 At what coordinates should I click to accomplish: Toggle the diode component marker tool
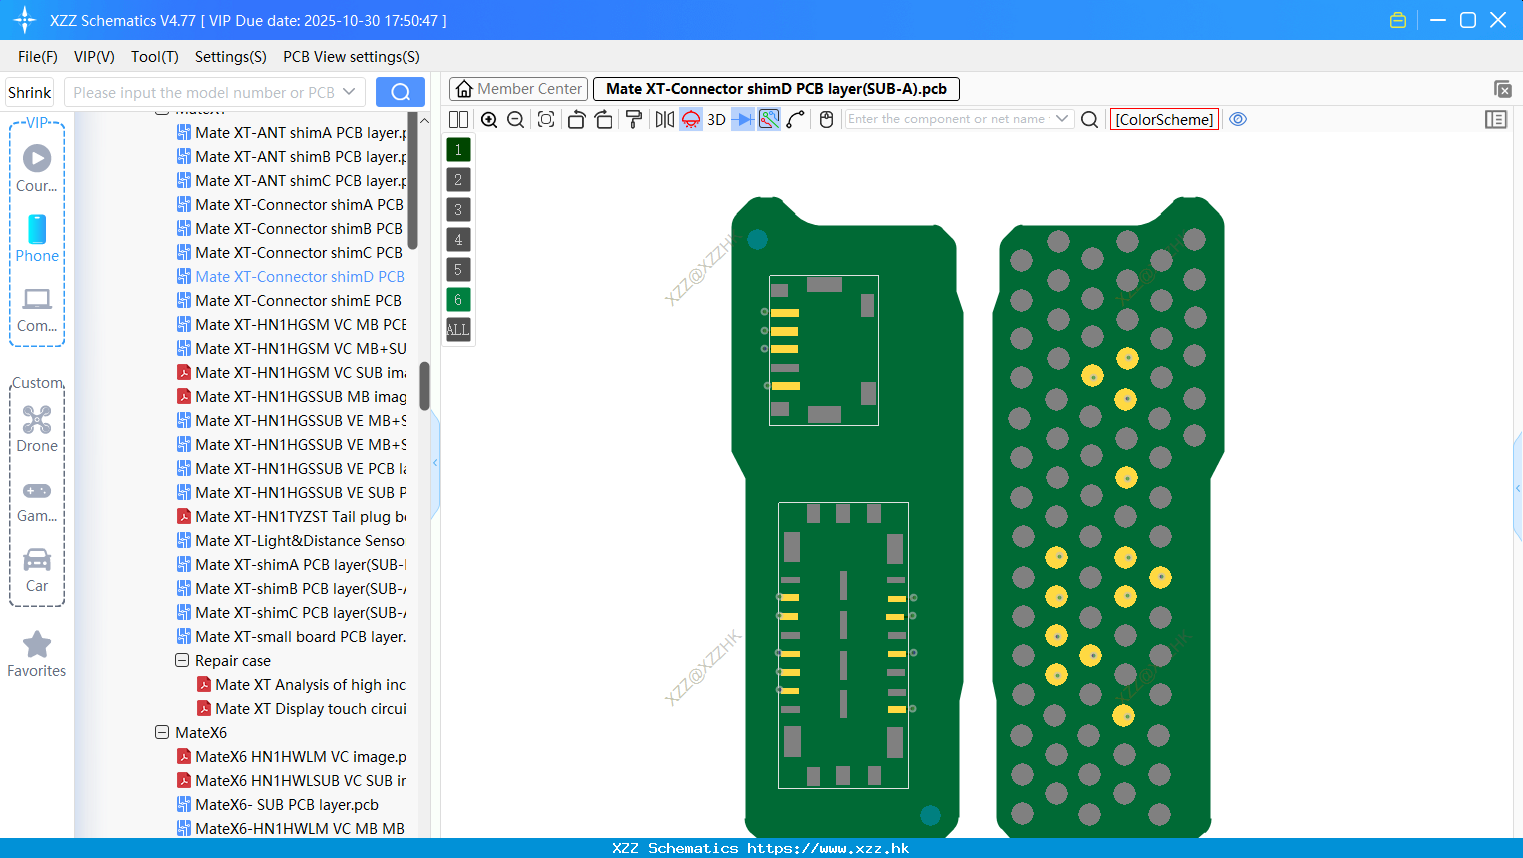[x=743, y=119]
